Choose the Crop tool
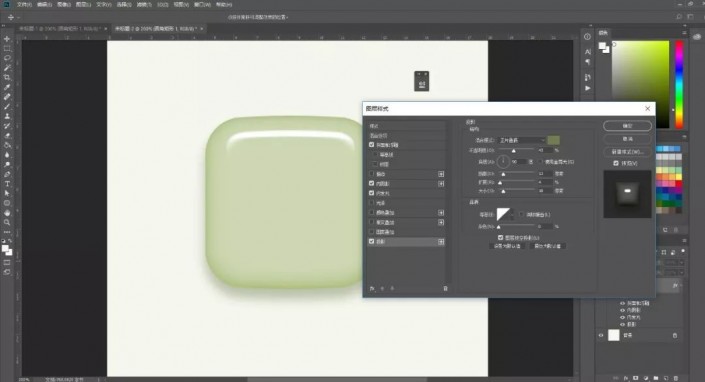The image size is (705, 382). [7, 78]
